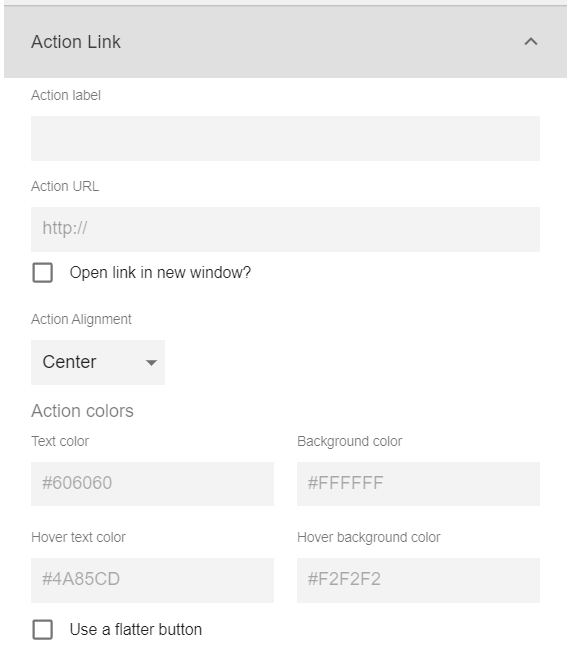This screenshot has height=645, width=576.
Task: Click the caret arrow in the Center dropdown
Action: [151, 363]
